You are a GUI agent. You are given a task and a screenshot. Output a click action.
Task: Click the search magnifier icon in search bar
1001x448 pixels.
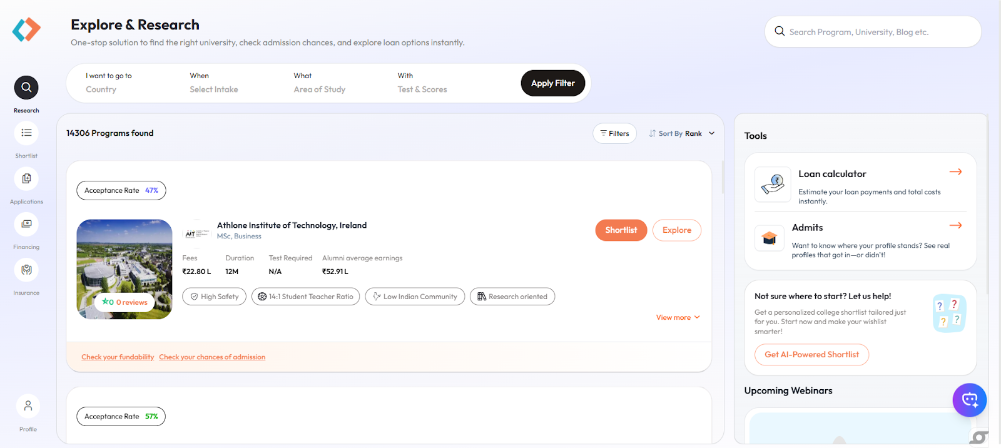779,31
